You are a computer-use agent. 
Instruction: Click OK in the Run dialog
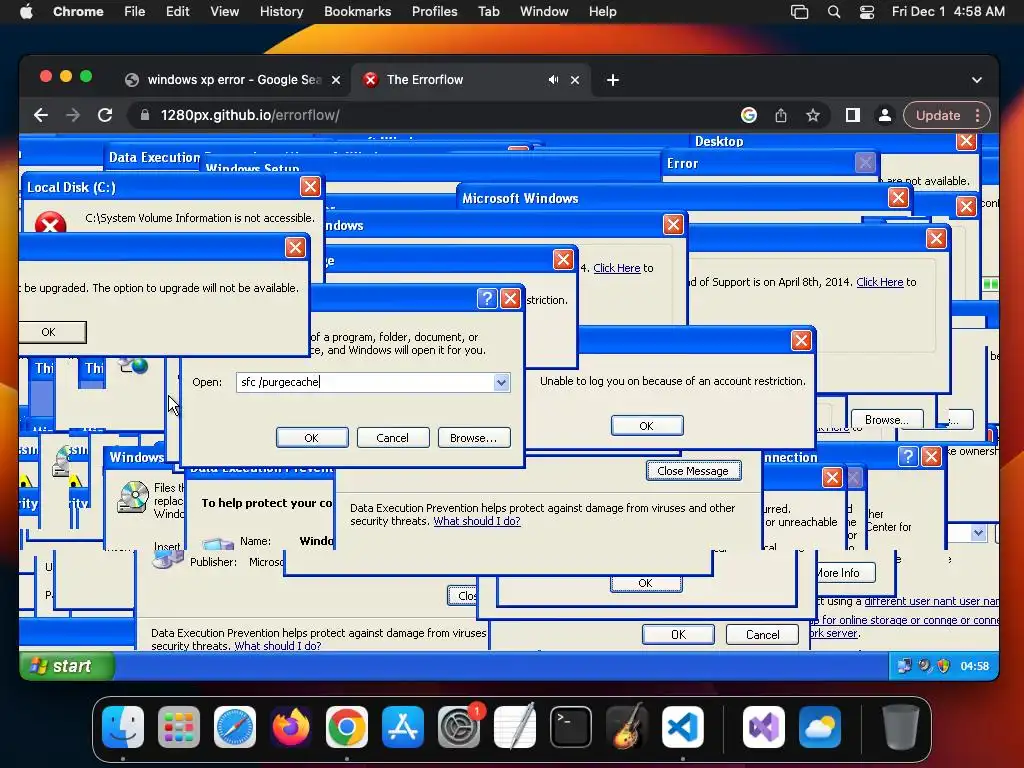(x=312, y=438)
